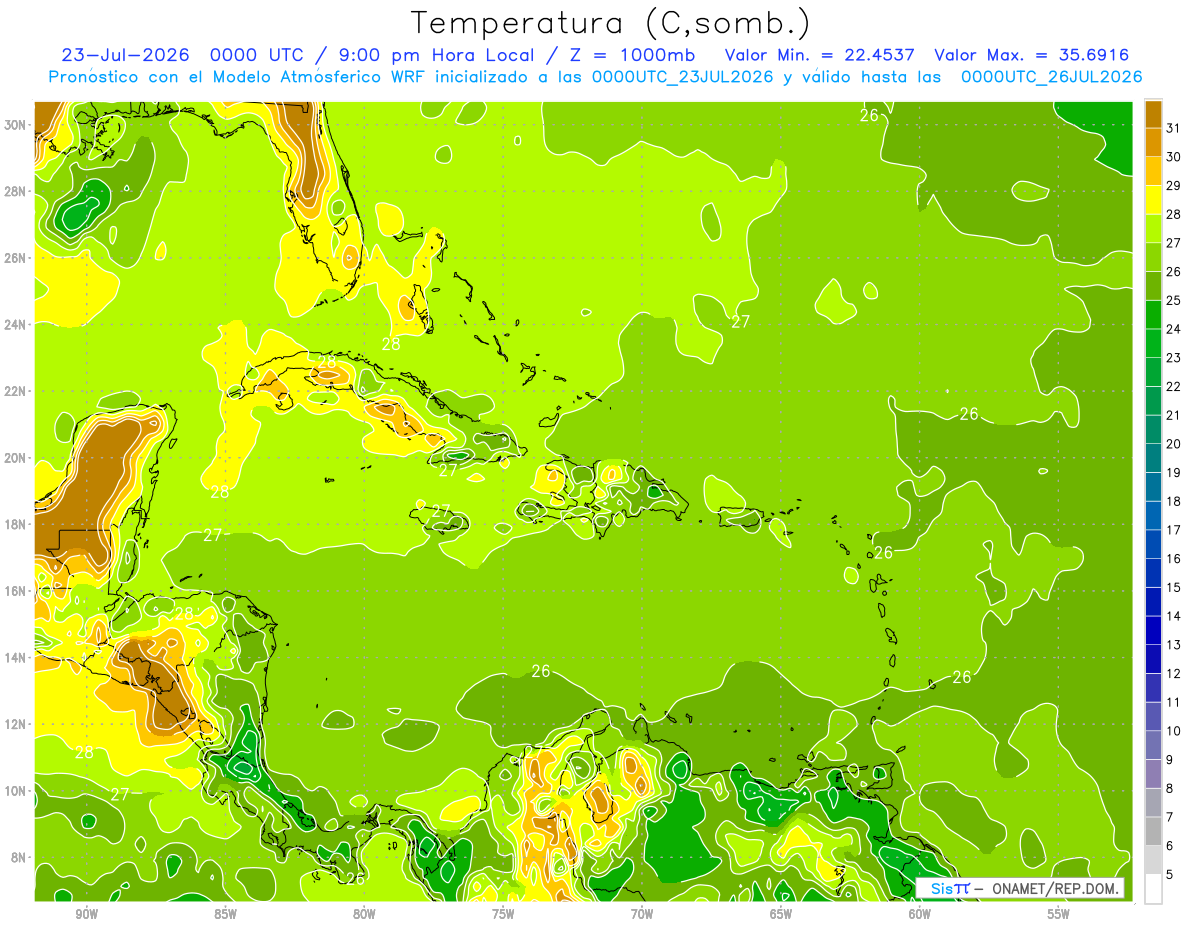Click the 10N latitude axis label
The width and height of the screenshot is (1200, 927).
point(16,790)
